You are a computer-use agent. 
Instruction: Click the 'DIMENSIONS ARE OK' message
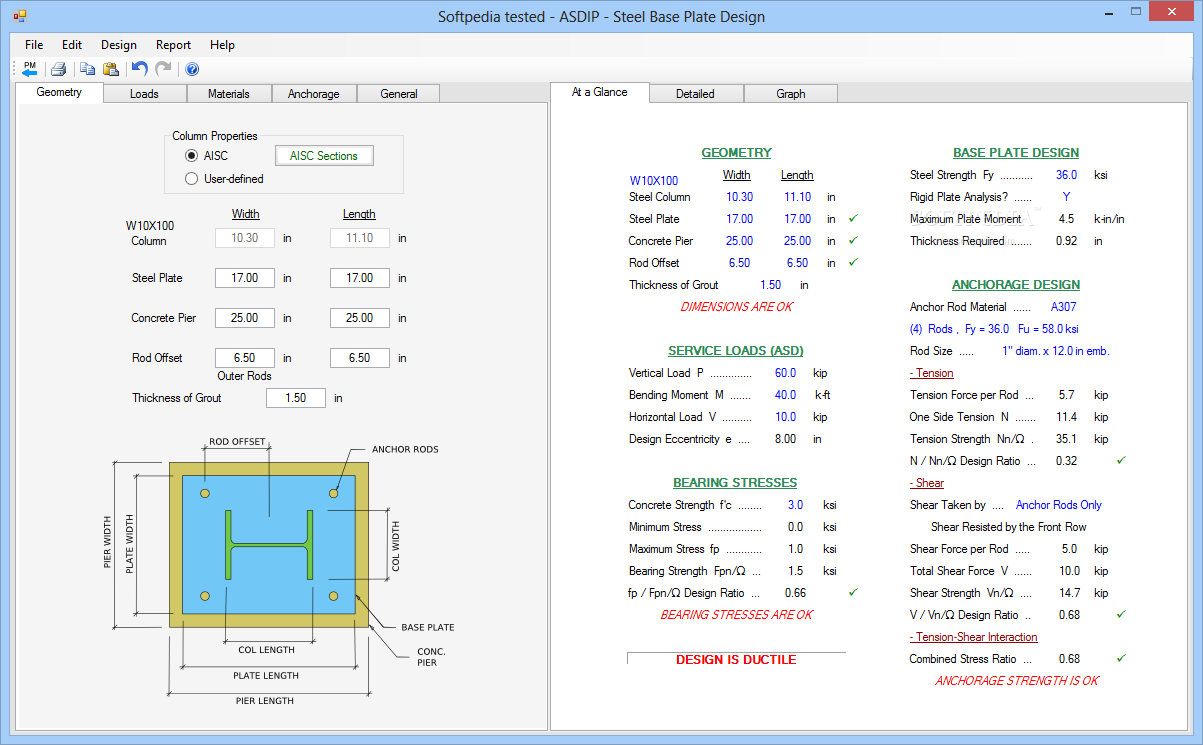(x=736, y=307)
